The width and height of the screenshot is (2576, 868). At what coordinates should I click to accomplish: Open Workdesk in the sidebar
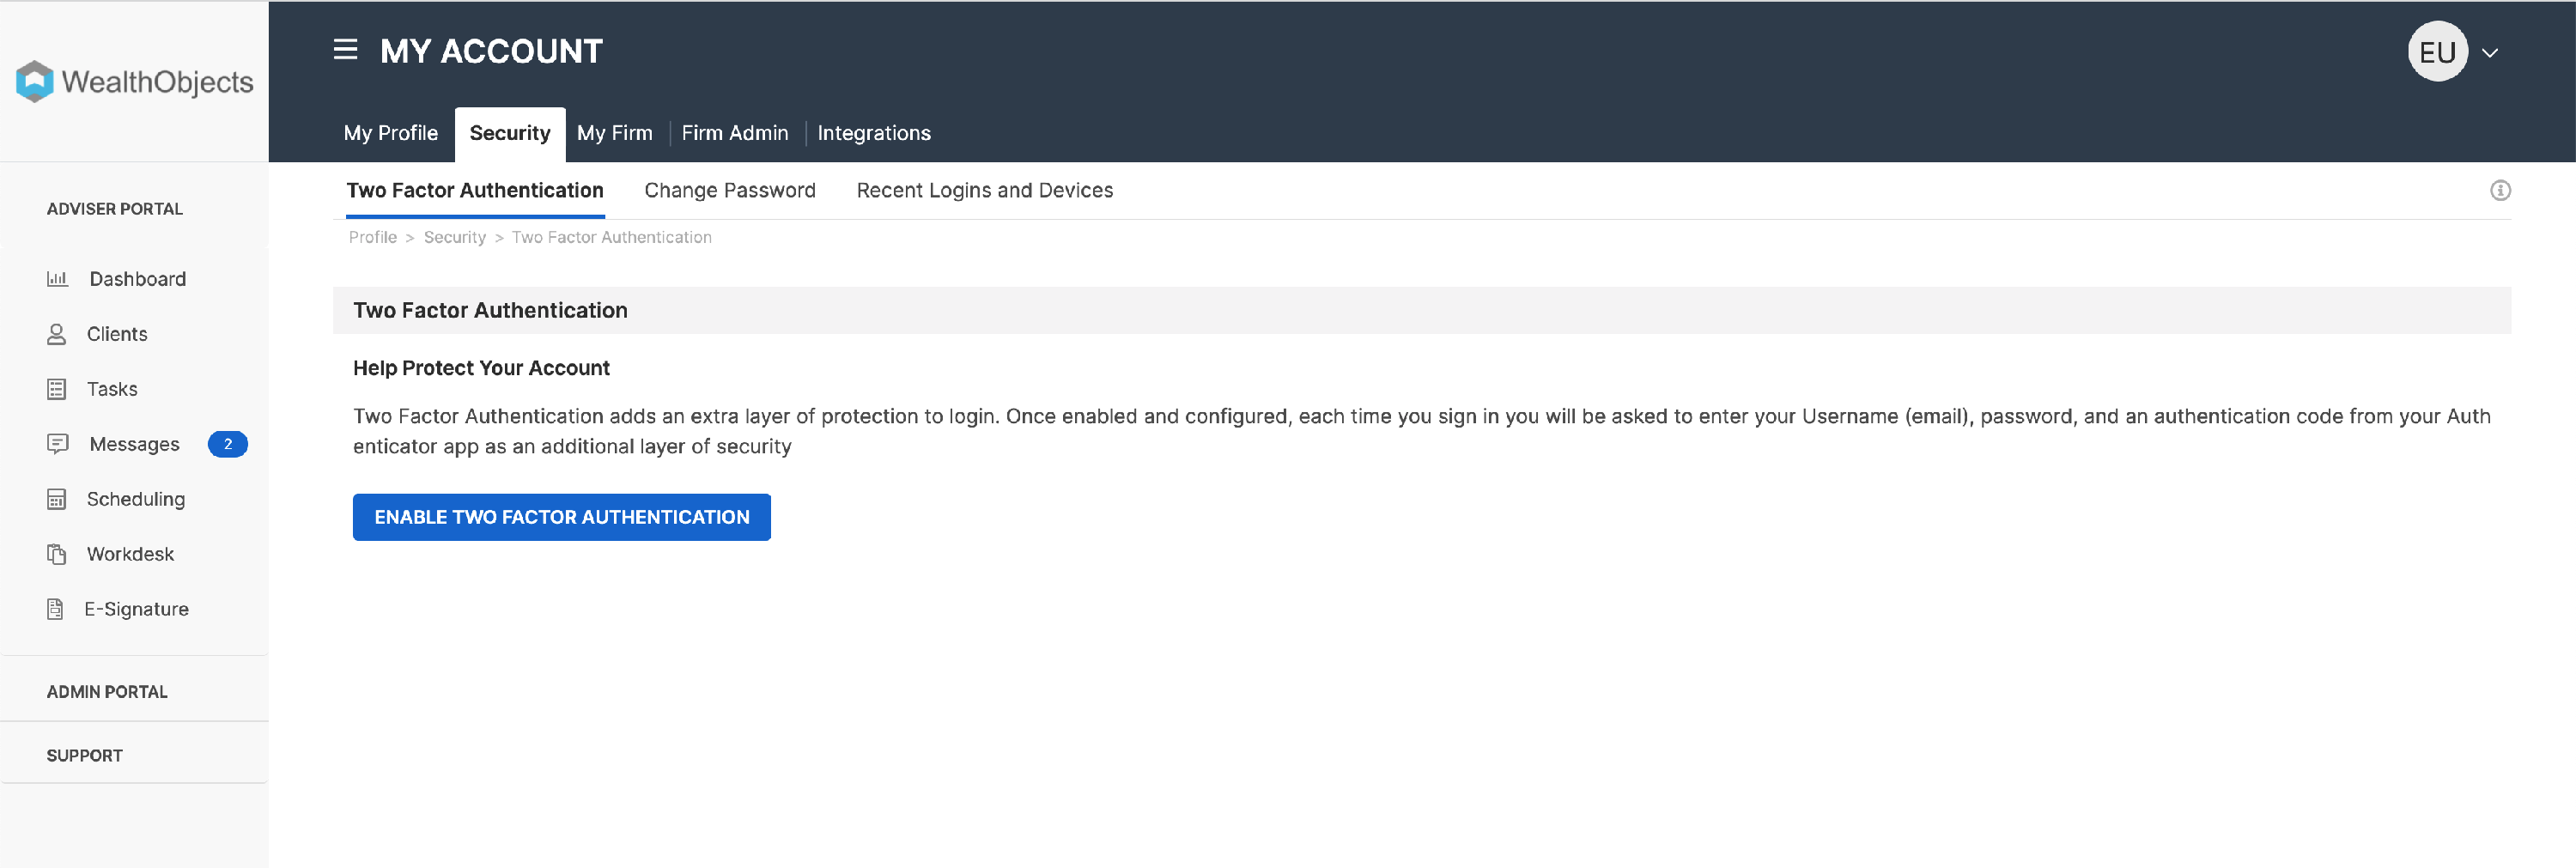130,554
